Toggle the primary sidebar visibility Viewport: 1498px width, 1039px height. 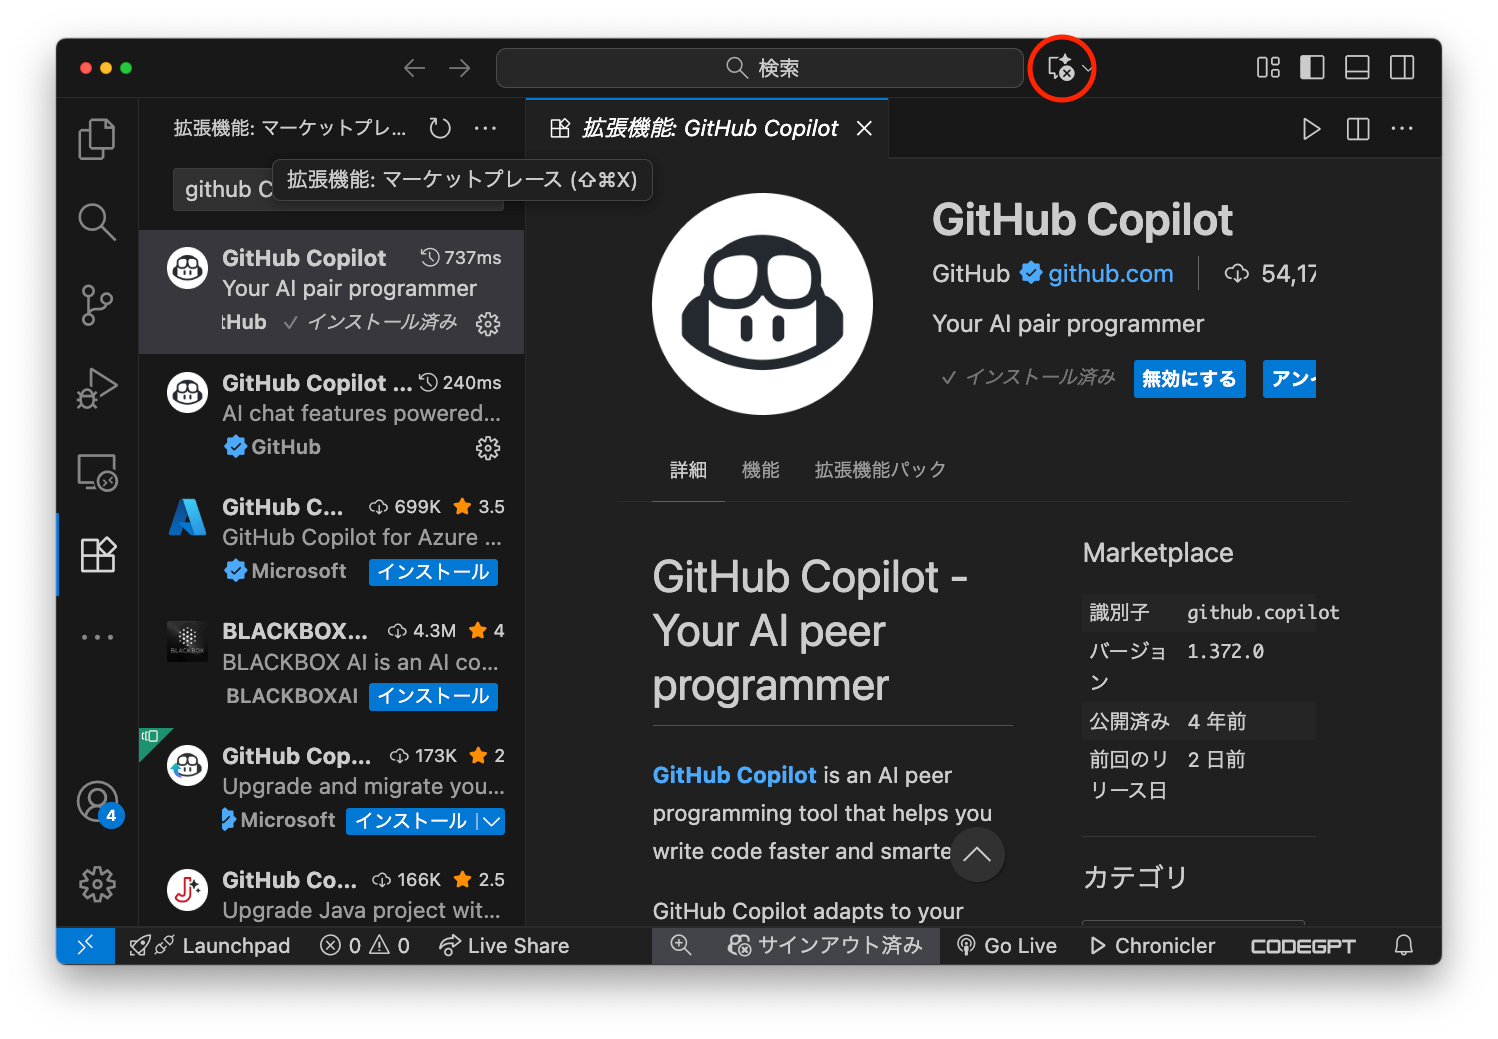click(1312, 68)
